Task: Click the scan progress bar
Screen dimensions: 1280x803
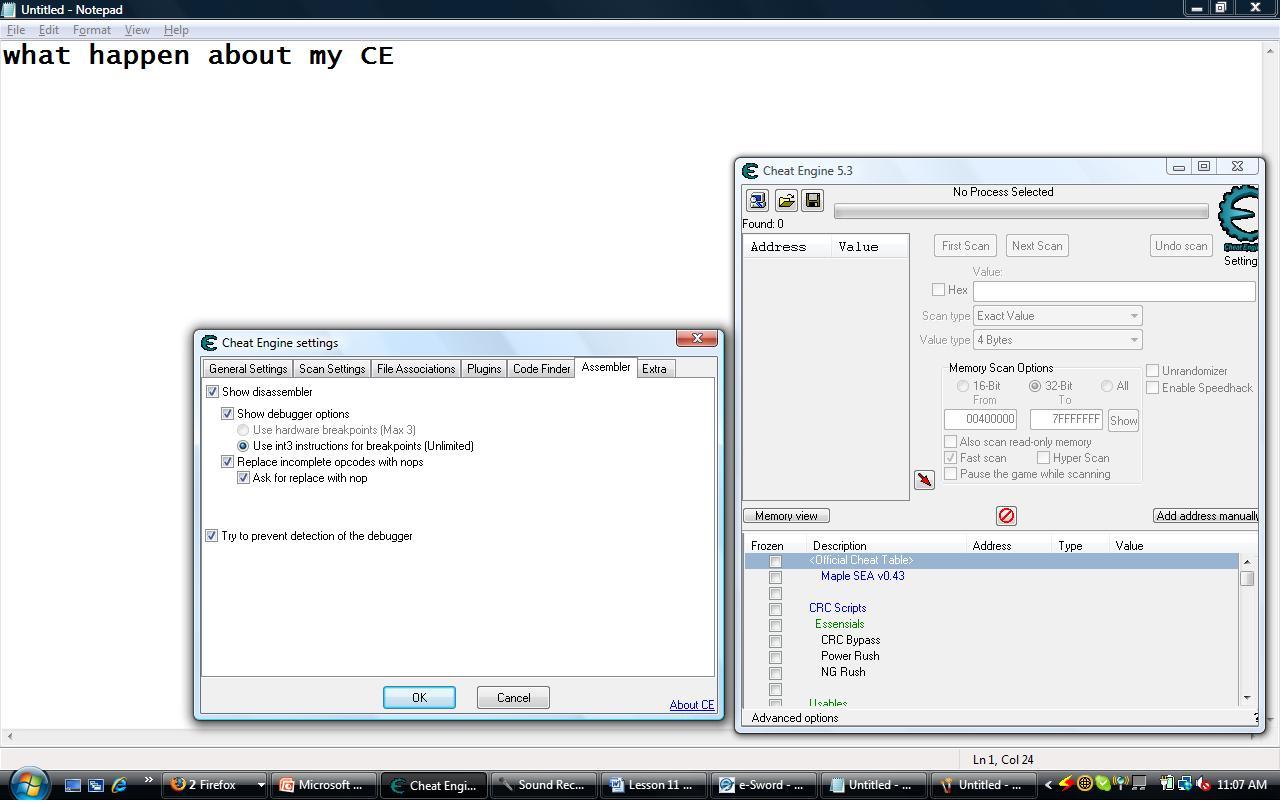Action: [x=1021, y=211]
